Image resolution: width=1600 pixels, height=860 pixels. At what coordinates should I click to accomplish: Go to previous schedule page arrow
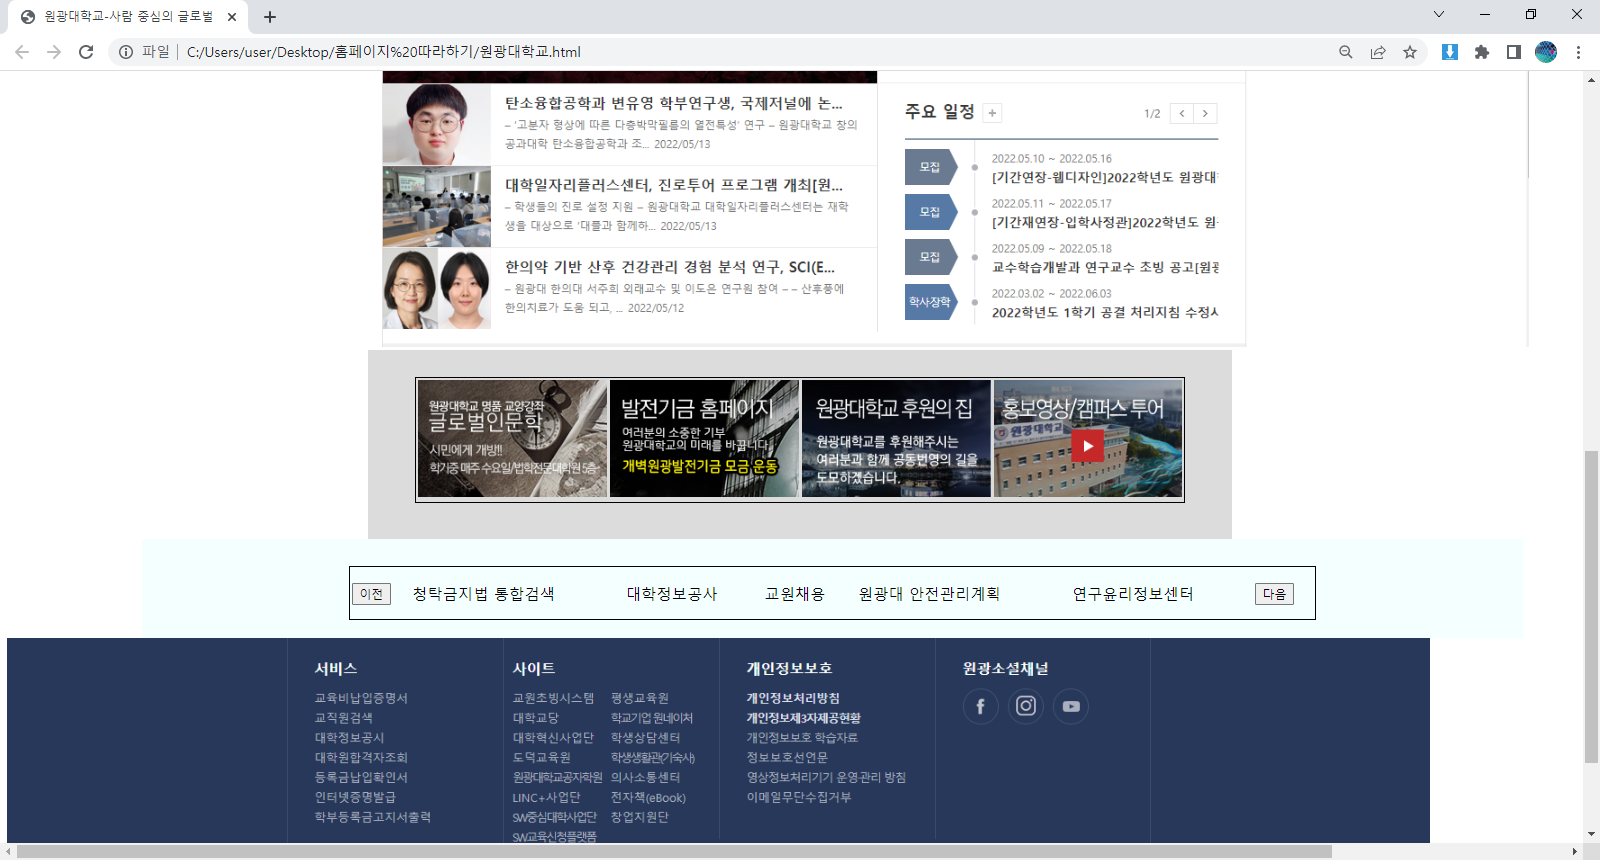[x=1182, y=113]
